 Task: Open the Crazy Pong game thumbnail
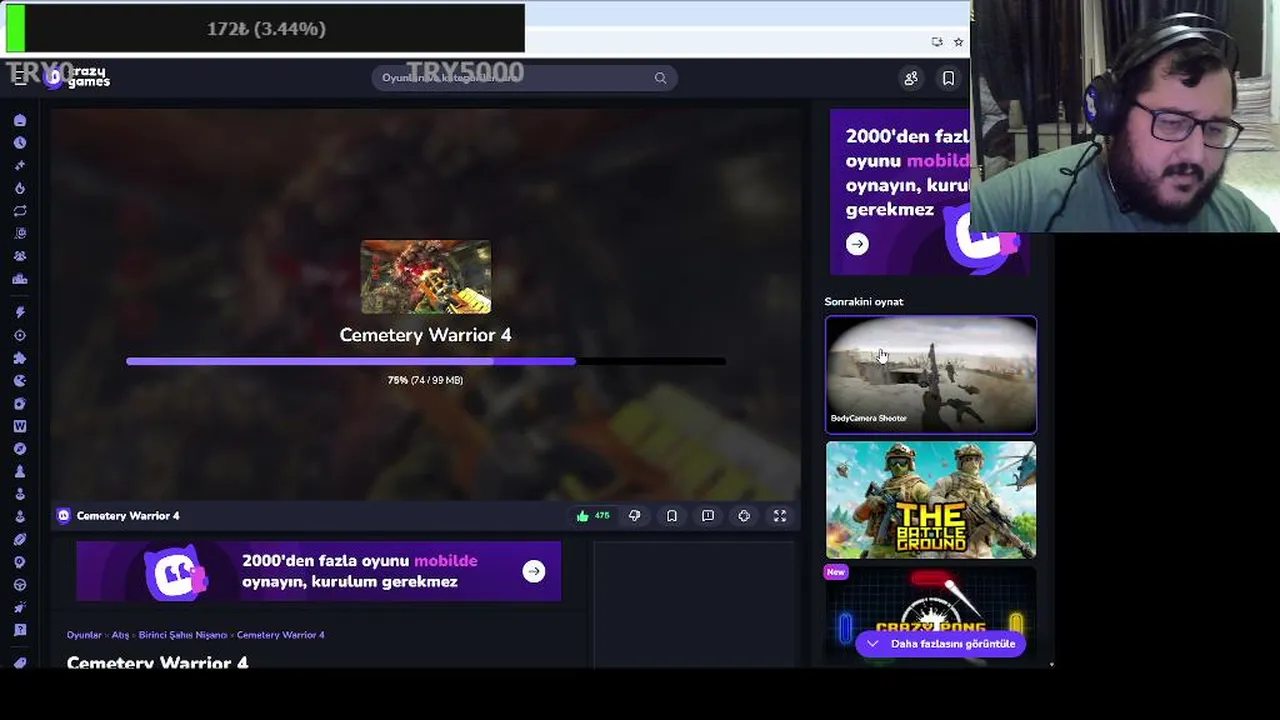click(931, 613)
